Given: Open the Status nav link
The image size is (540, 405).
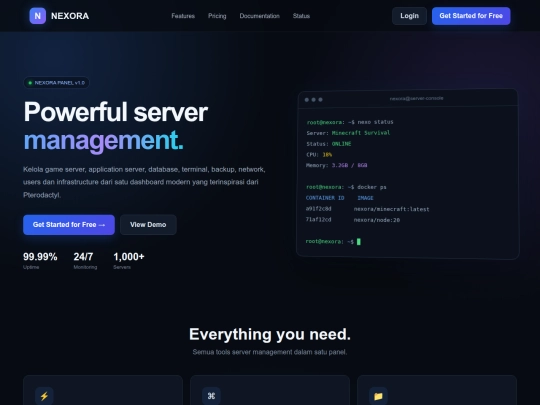Looking at the screenshot, I should pos(301,16).
